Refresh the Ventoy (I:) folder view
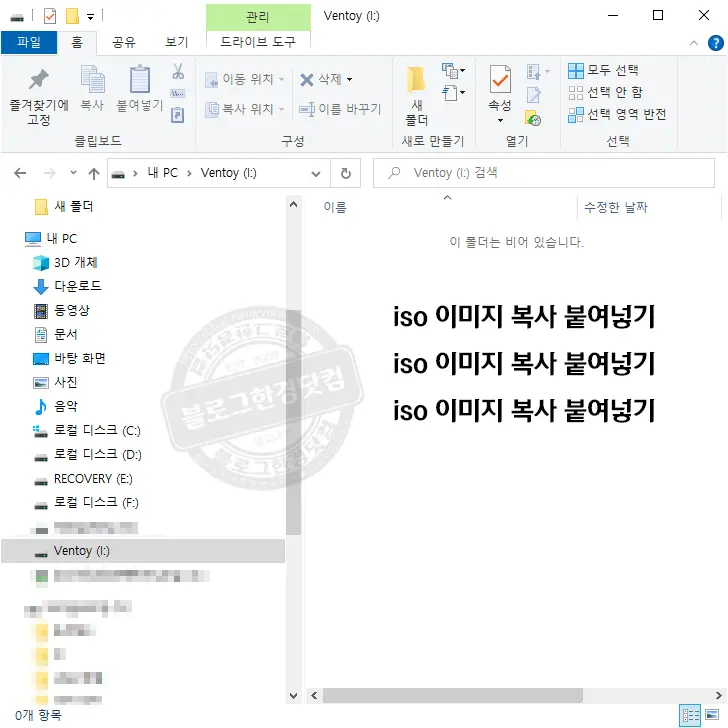 [345, 173]
